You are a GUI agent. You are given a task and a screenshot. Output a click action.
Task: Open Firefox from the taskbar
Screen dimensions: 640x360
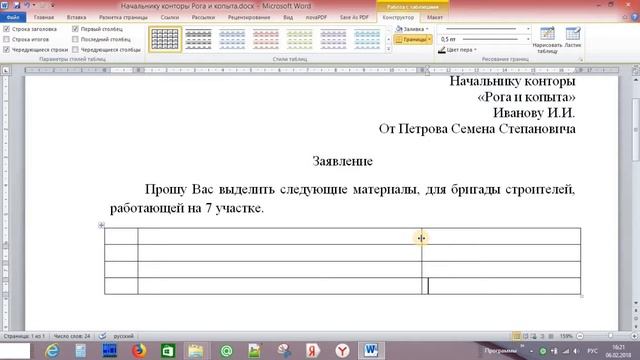[139, 351]
